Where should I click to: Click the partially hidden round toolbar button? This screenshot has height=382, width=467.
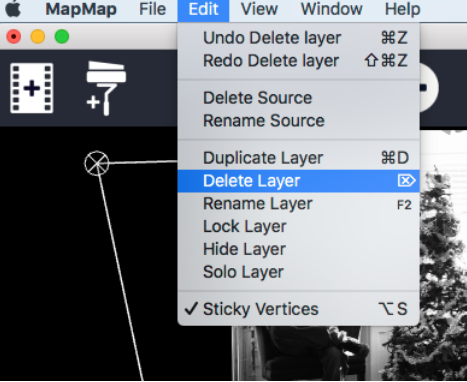point(429,87)
